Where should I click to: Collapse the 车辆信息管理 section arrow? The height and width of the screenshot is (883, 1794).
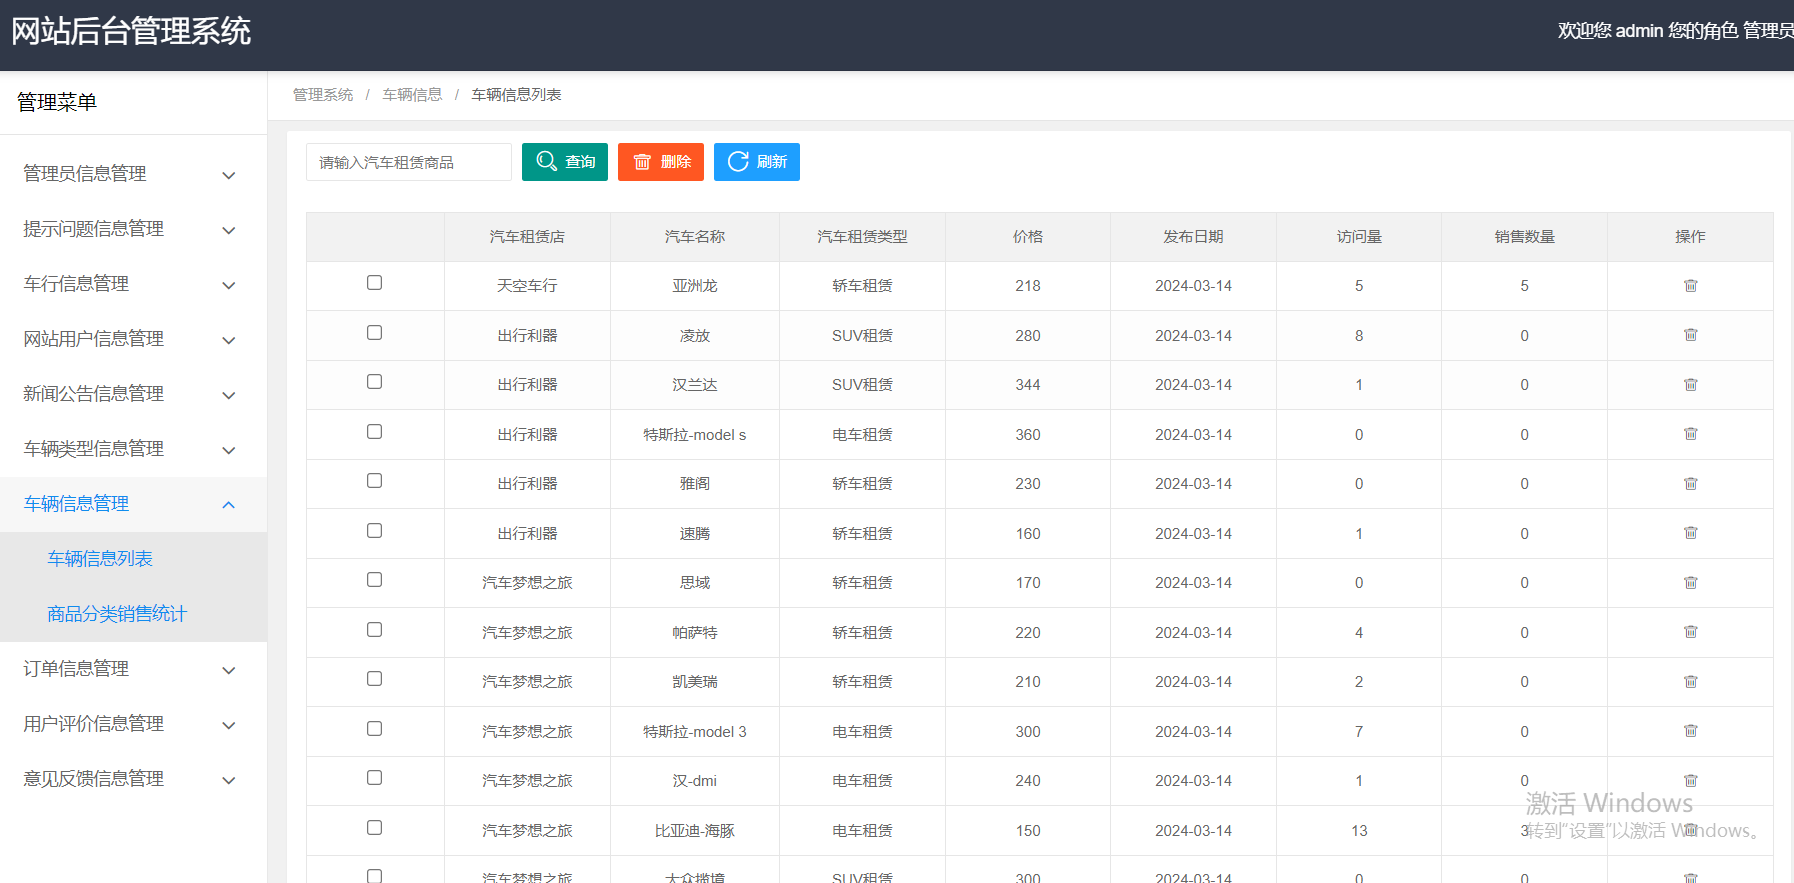click(229, 505)
